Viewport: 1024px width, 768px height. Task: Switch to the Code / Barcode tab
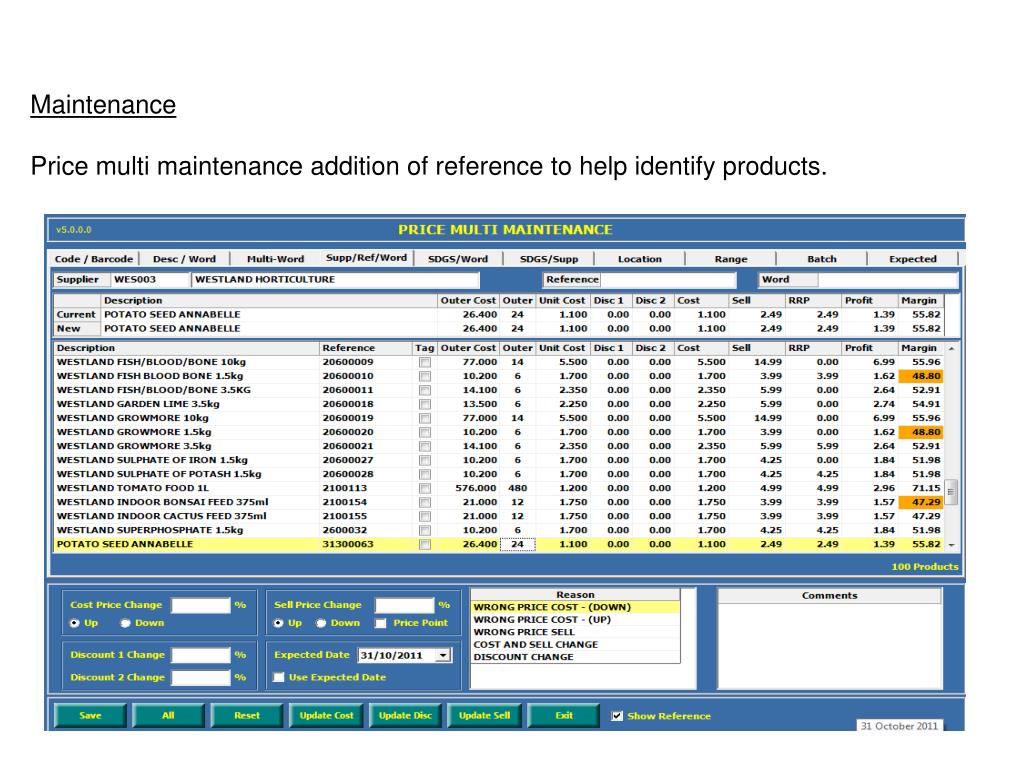point(93,259)
